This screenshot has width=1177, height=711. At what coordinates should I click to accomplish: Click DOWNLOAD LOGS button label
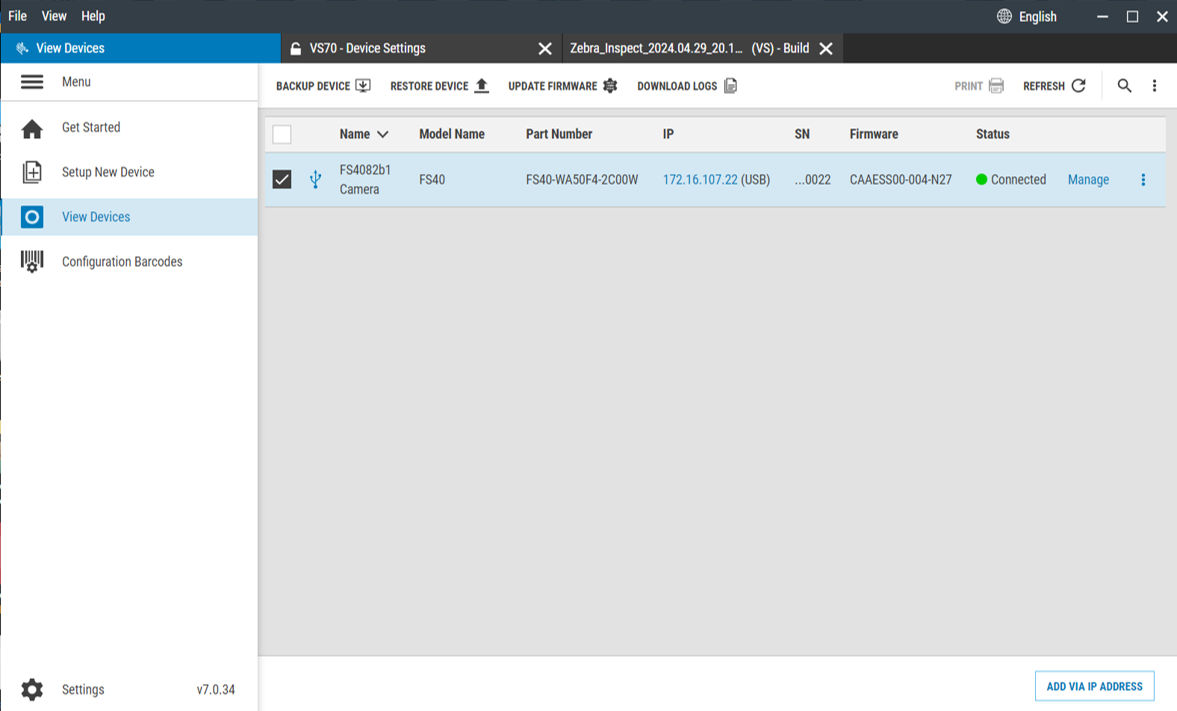pyautogui.click(x=677, y=86)
